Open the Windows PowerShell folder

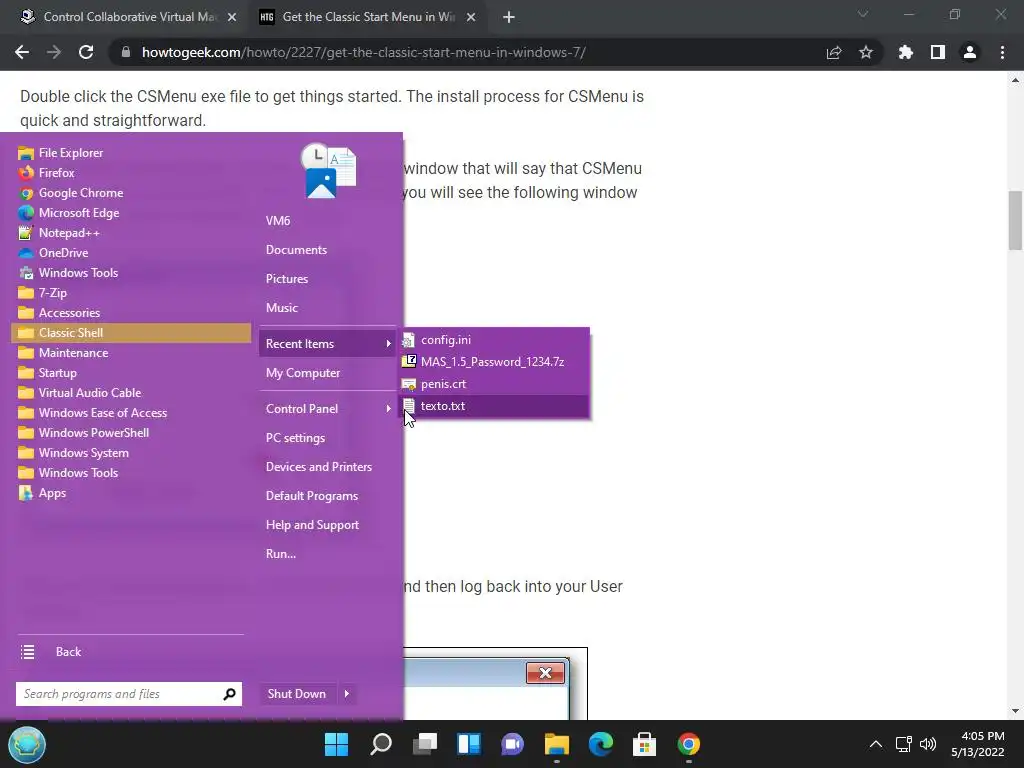tap(131, 433)
